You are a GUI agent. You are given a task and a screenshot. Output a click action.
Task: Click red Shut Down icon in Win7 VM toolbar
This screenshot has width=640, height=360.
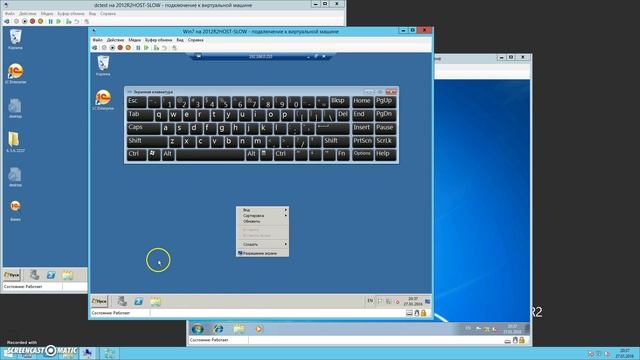click(x=120, y=48)
